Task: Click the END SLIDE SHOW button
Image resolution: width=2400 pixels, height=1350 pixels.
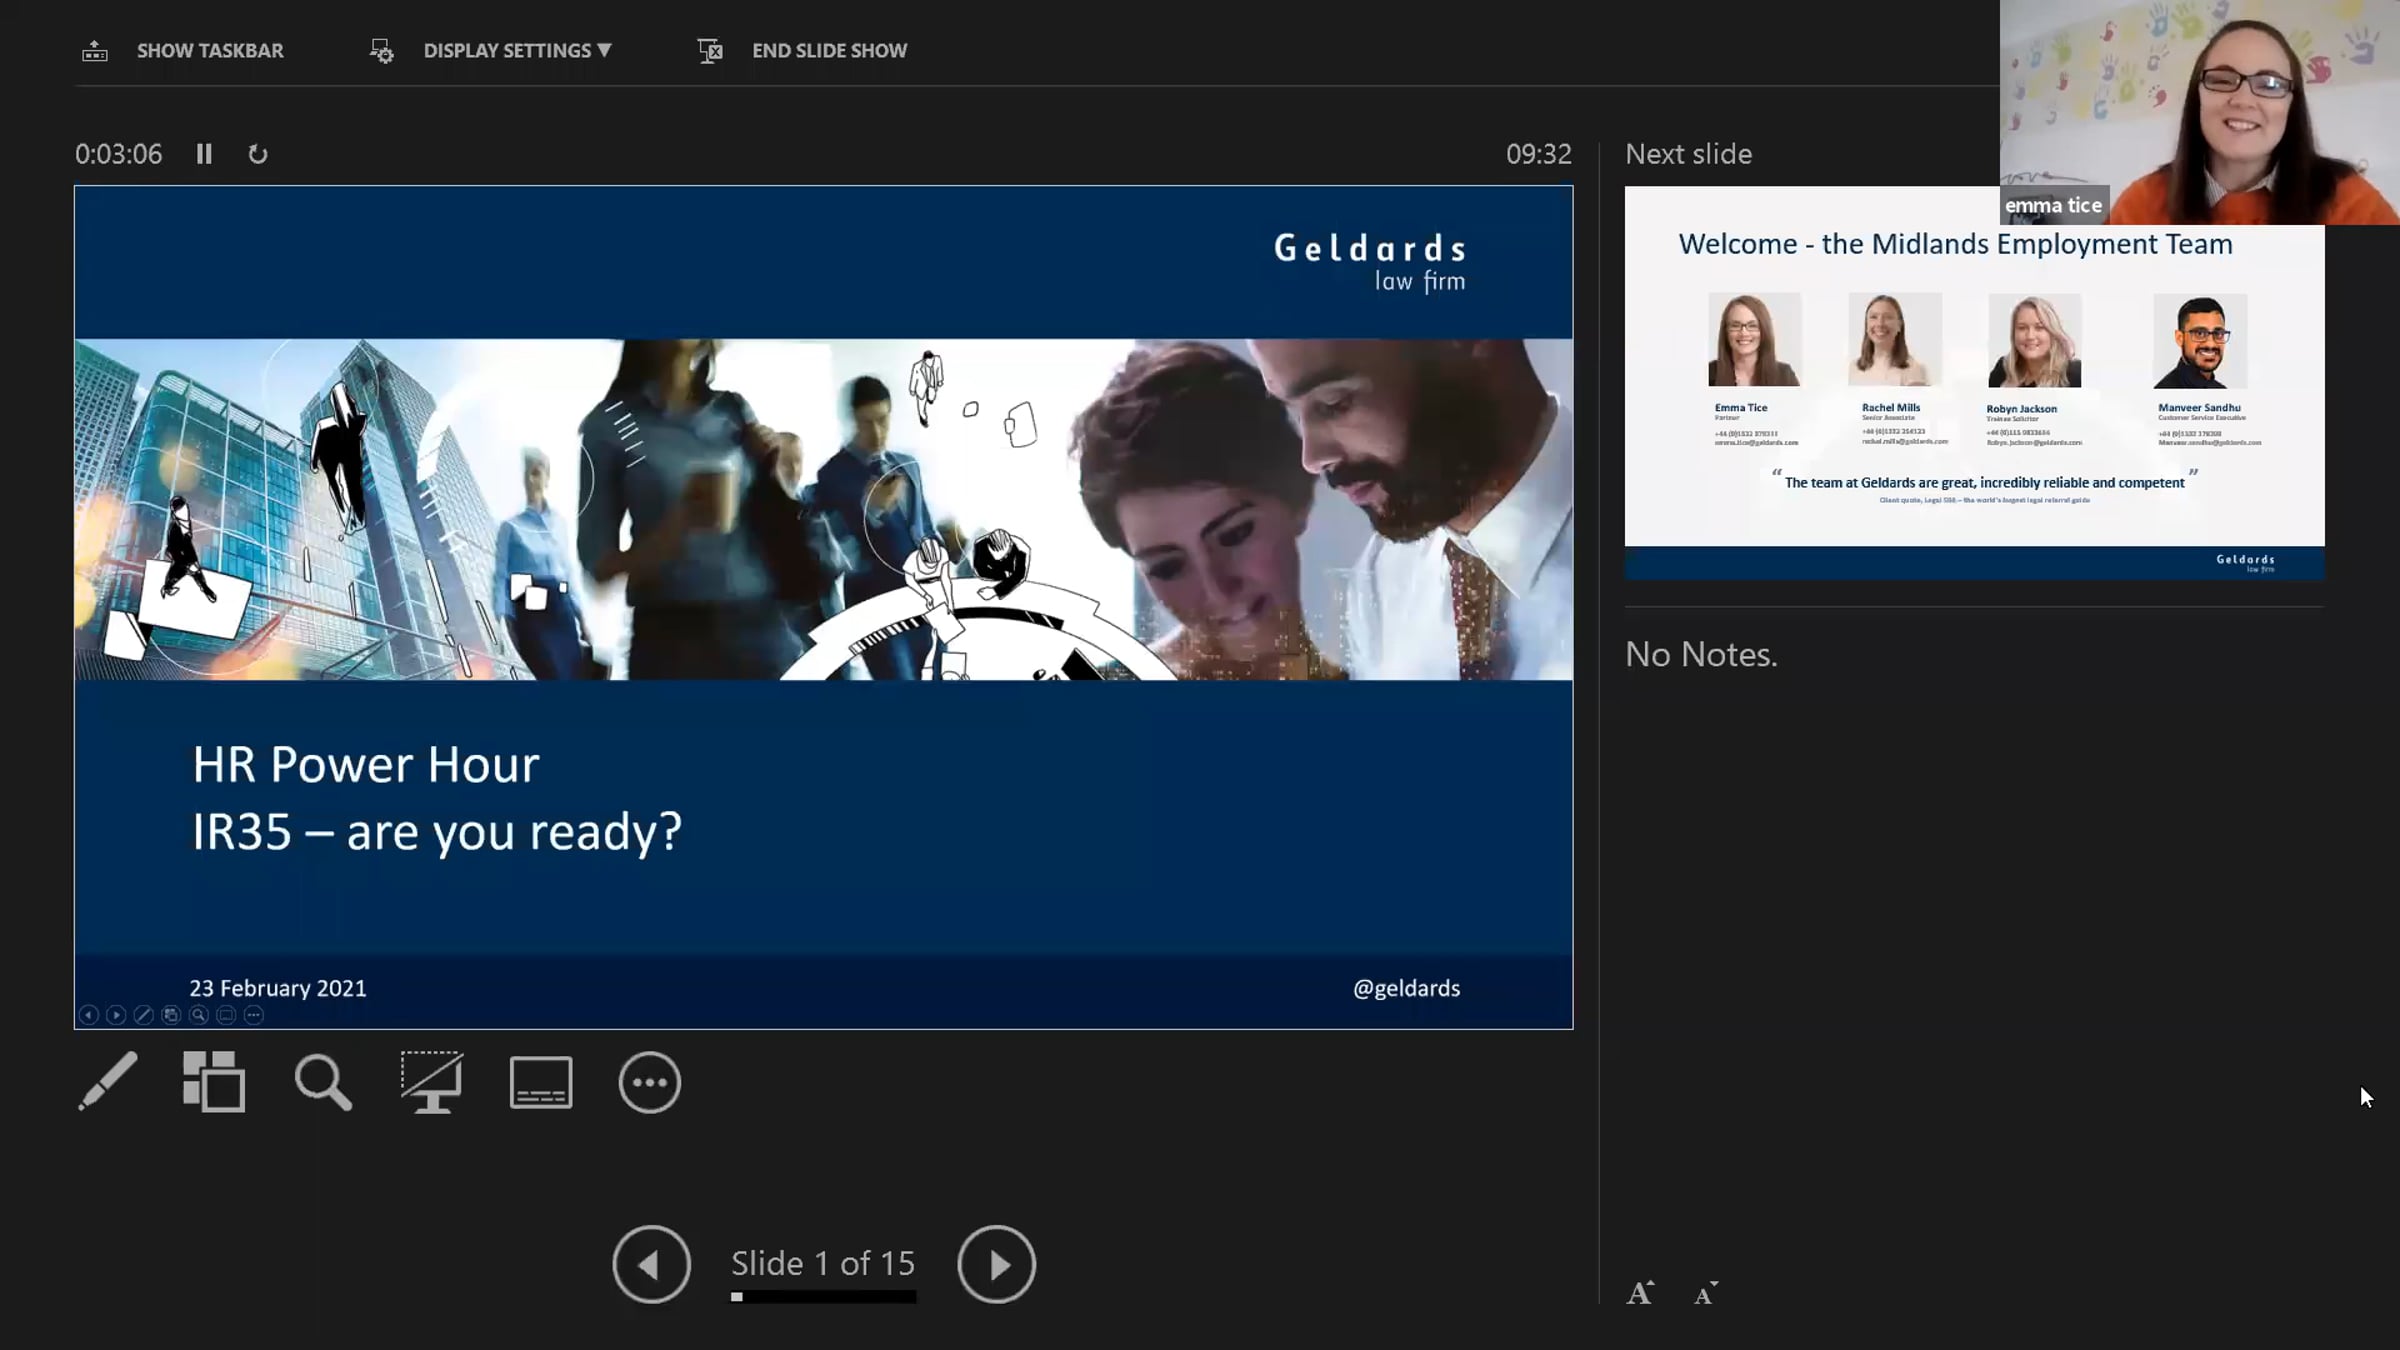Action: (x=829, y=51)
